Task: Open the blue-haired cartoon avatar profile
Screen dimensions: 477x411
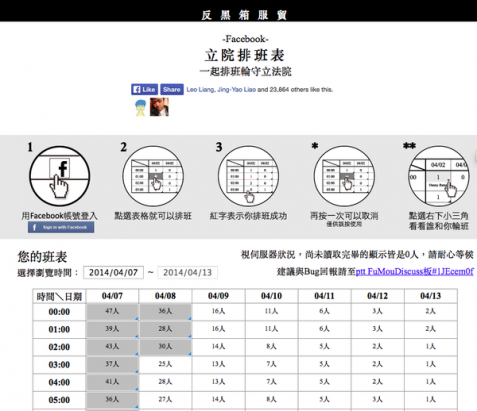Action: click(x=141, y=107)
